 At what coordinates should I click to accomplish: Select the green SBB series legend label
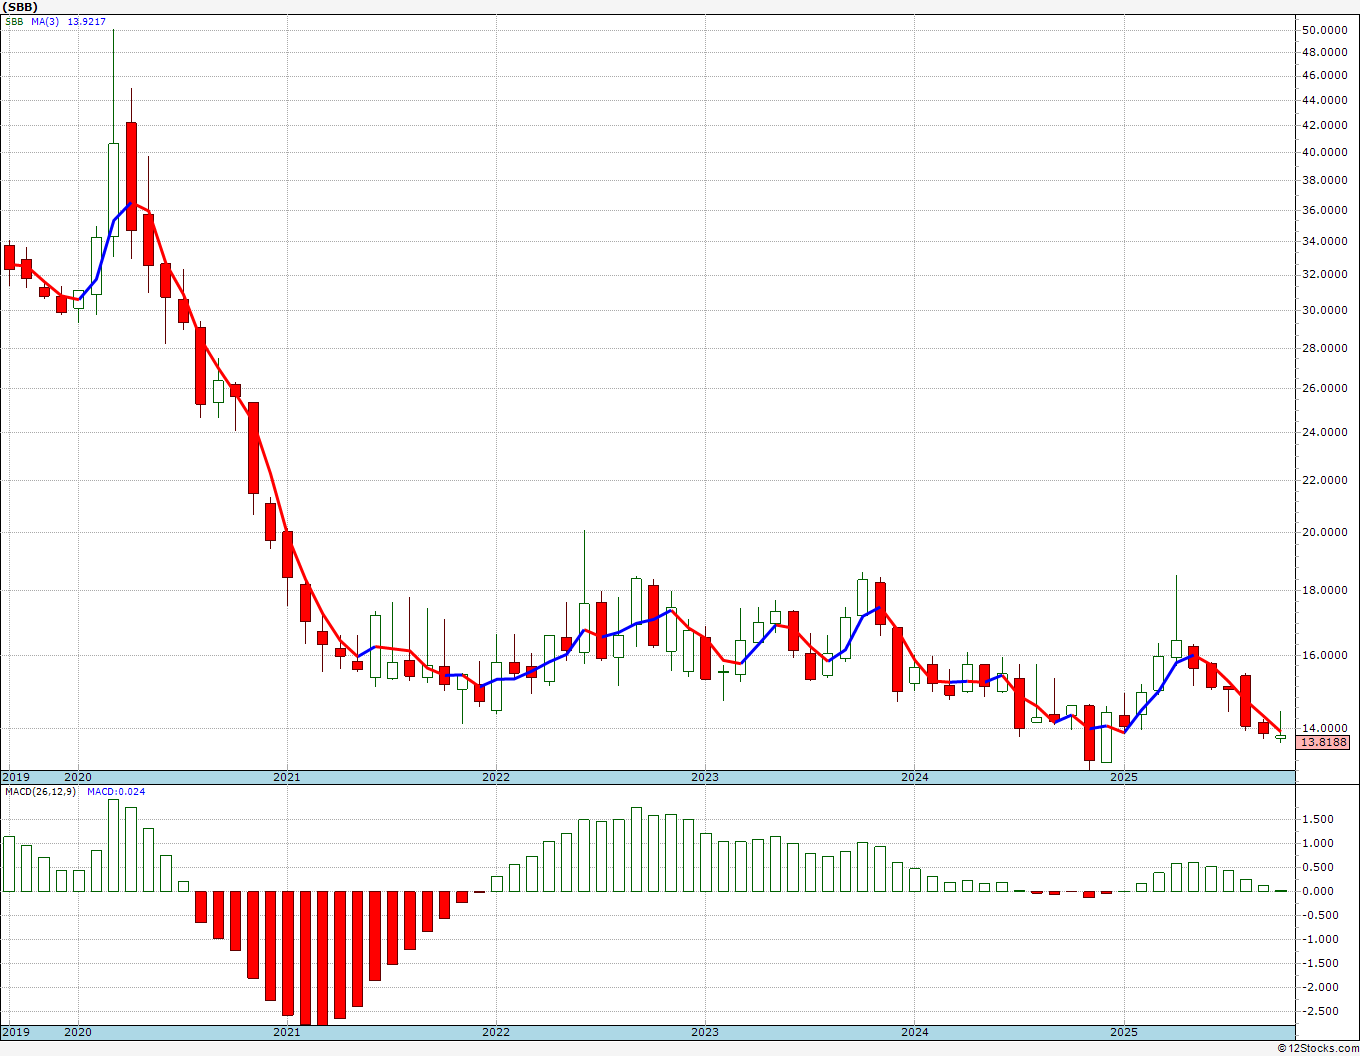[14, 22]
